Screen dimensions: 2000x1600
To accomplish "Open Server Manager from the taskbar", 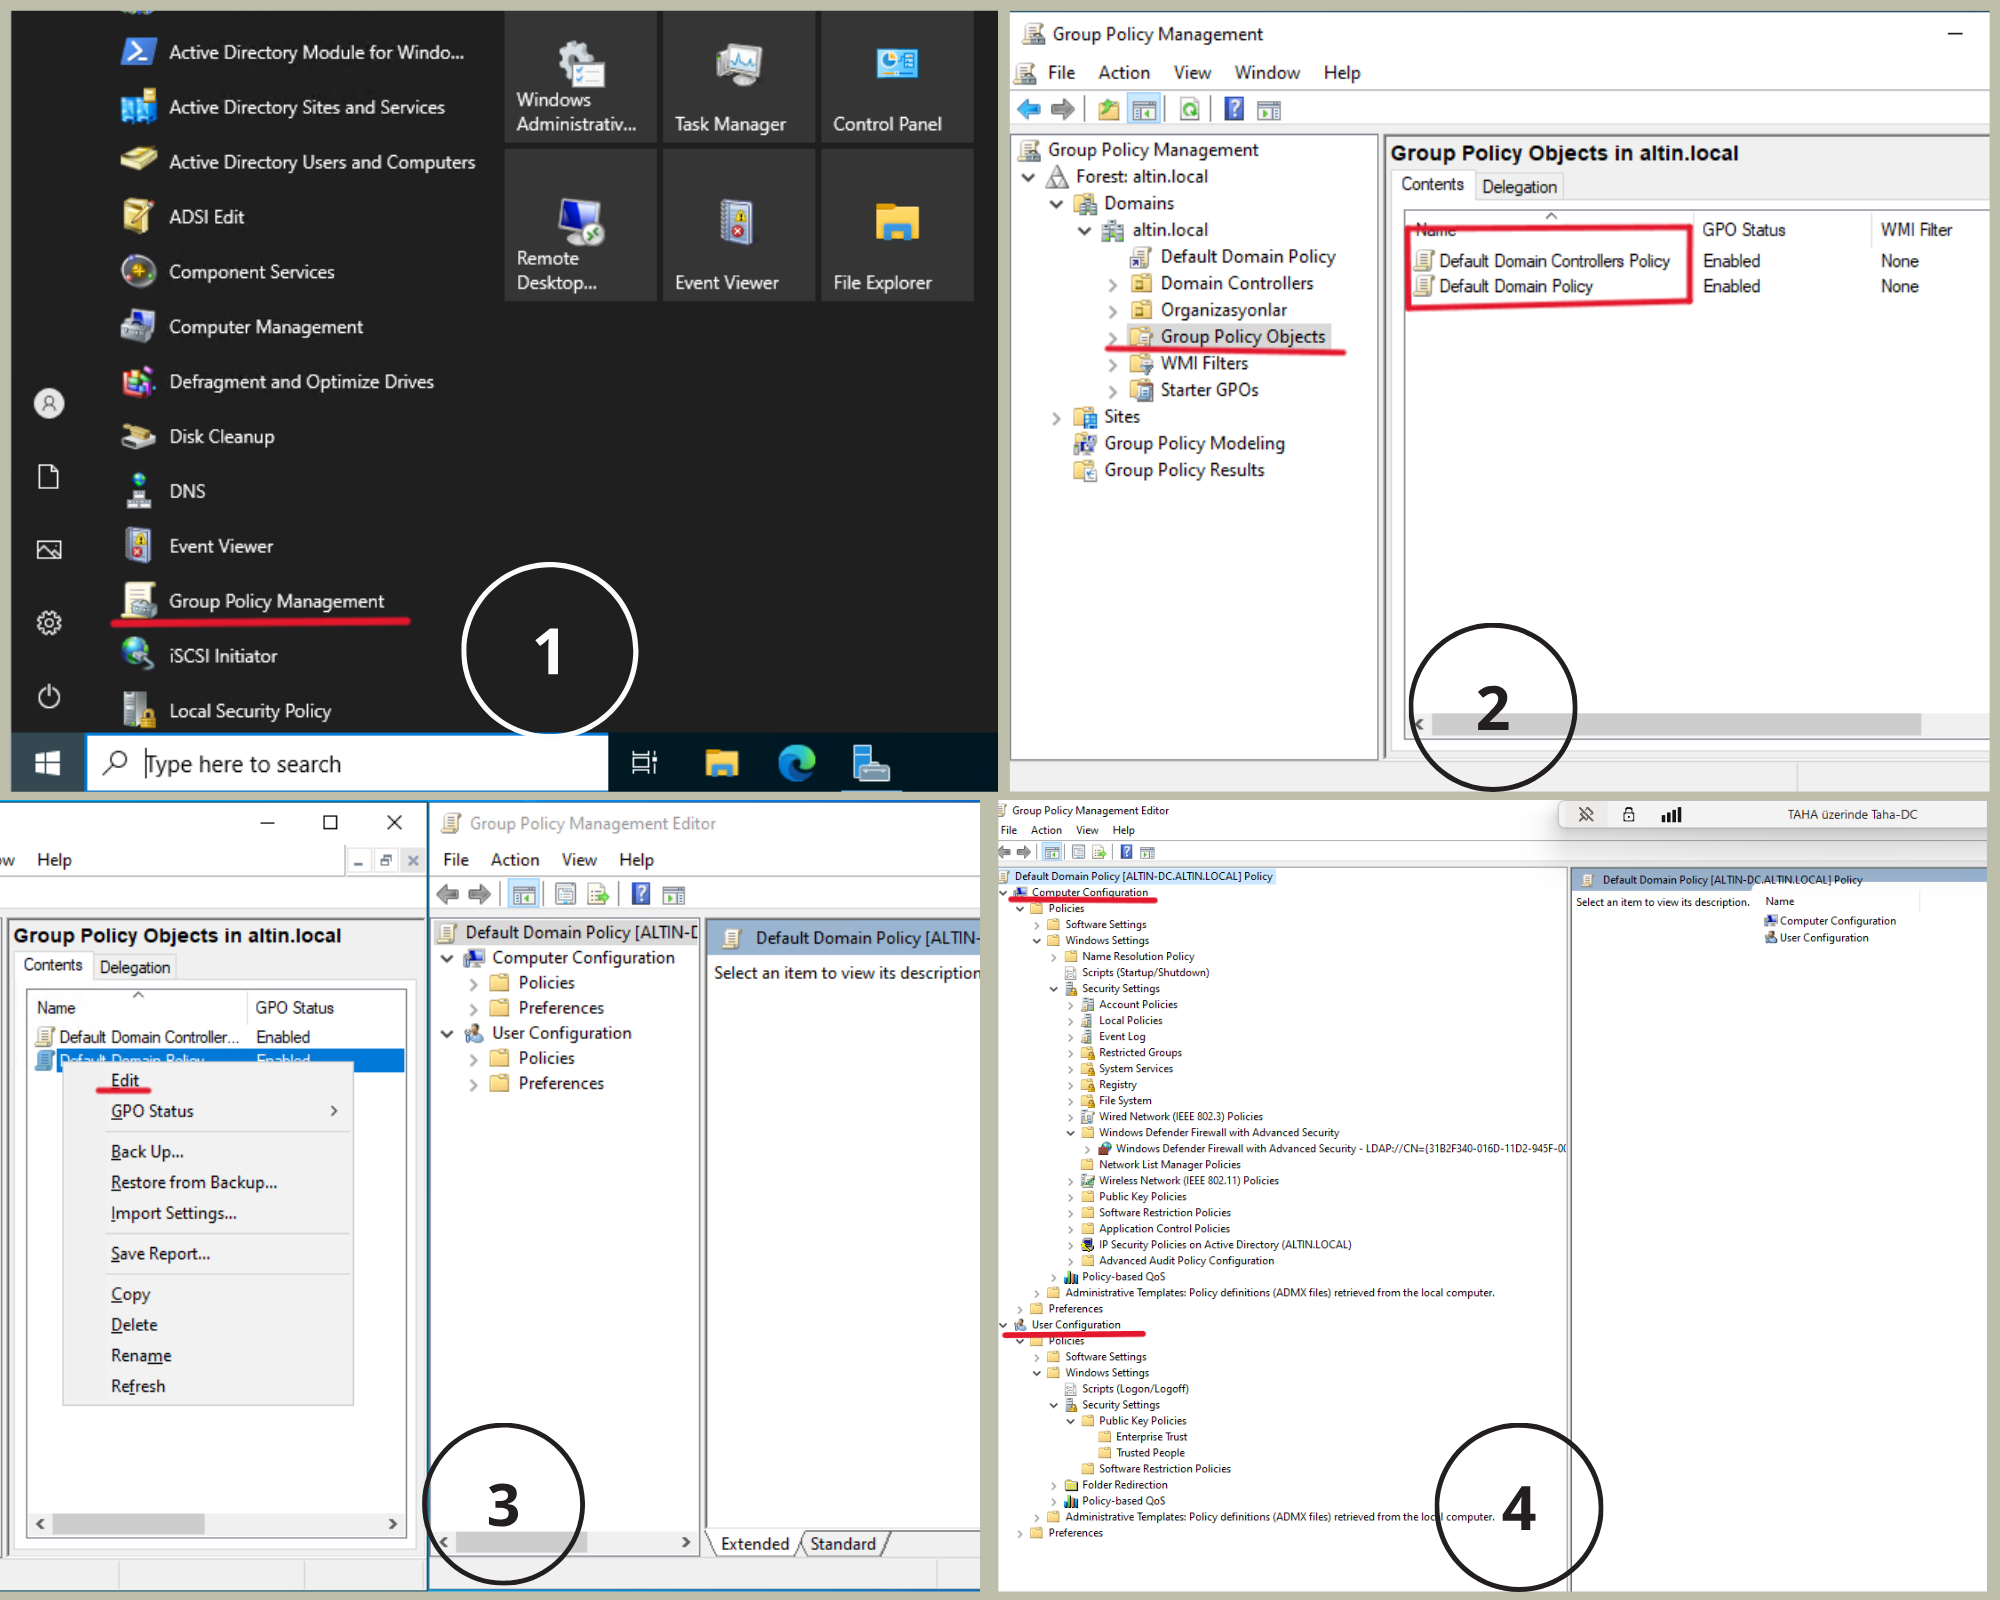I will pyautogui.click(x=871, y=764).
